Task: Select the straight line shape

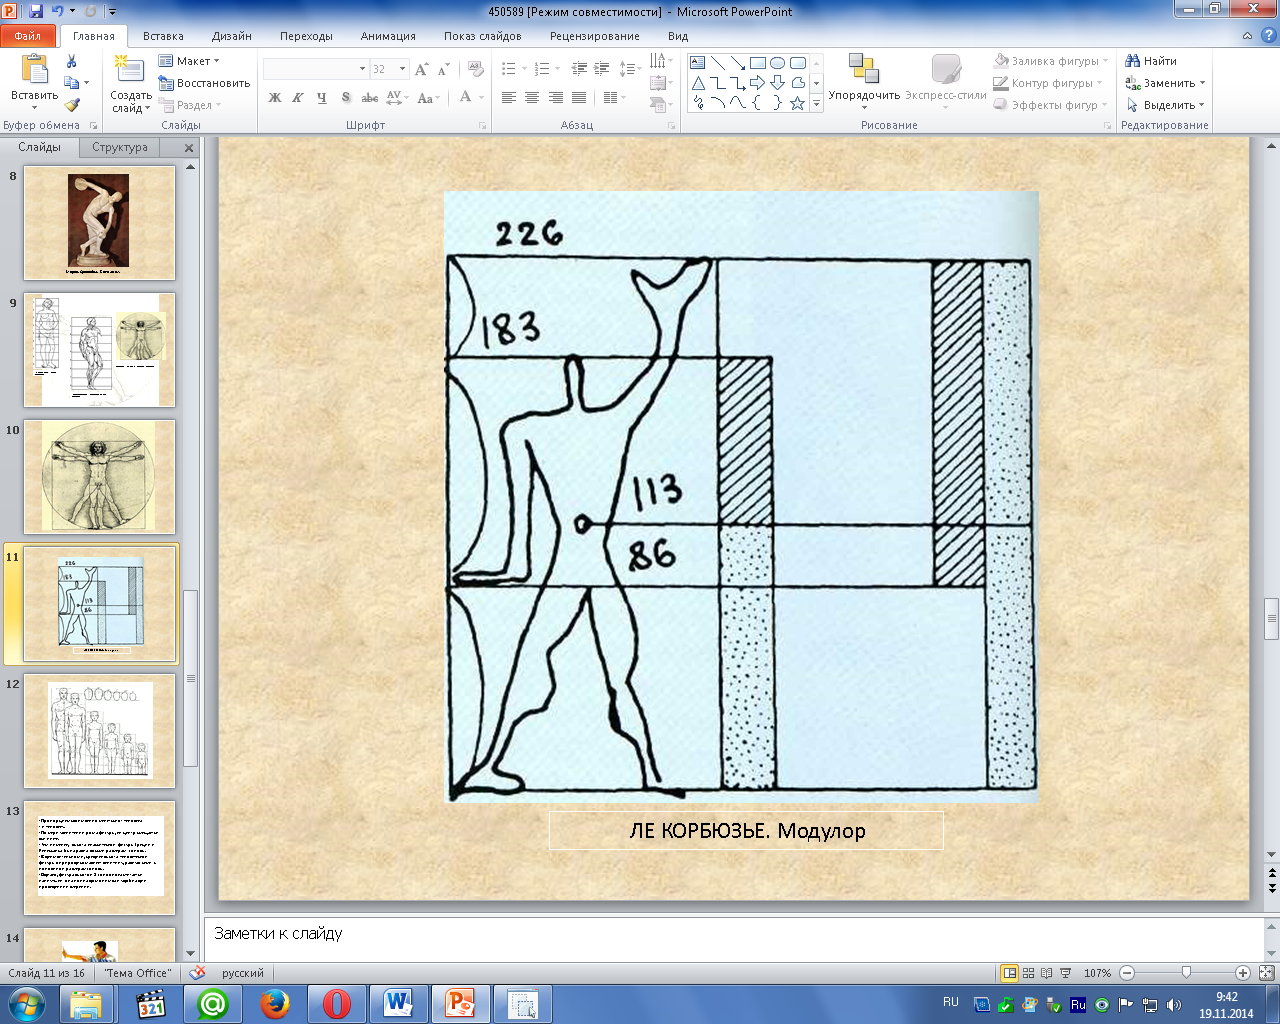Action: pos(718,63)
